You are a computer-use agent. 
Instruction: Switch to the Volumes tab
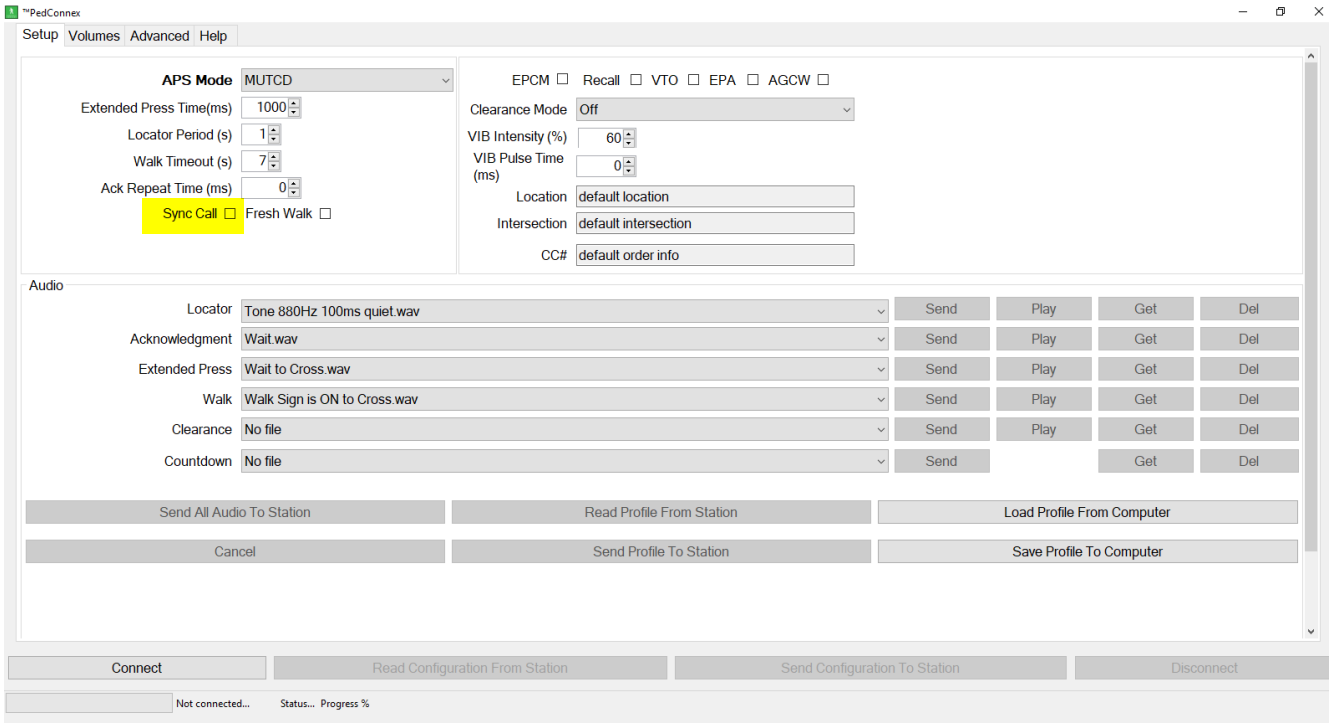(x=94, y=36)
